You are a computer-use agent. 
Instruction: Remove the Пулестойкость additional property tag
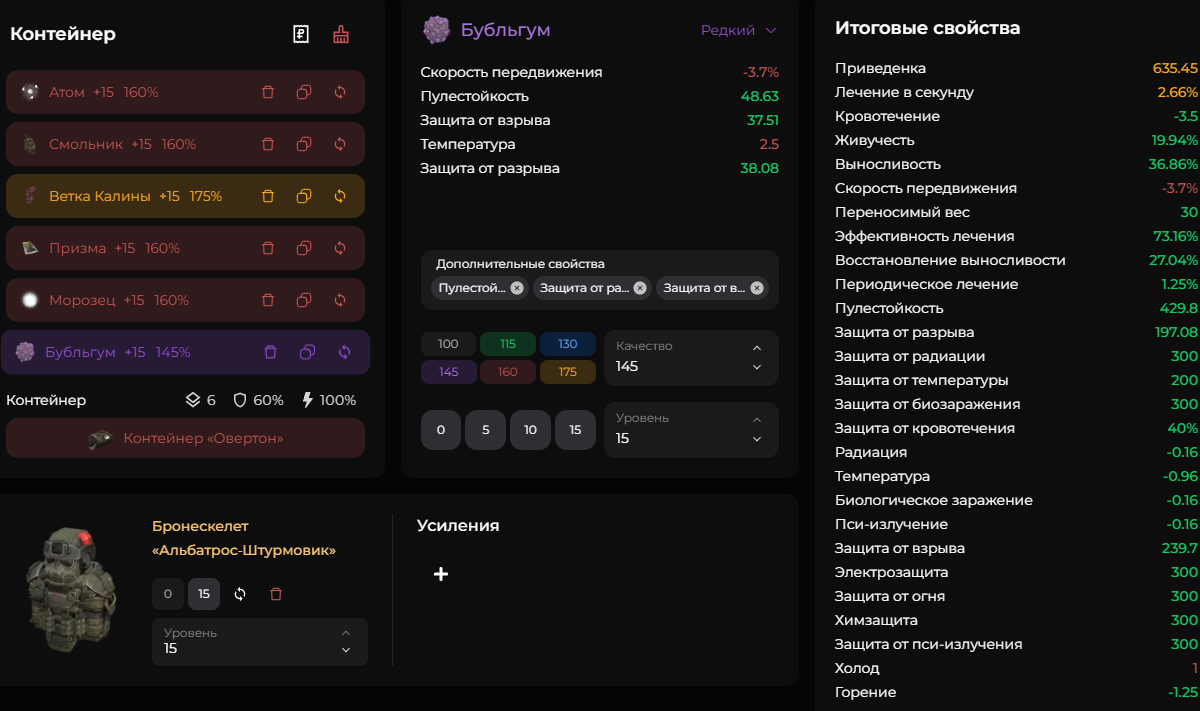[x=516, y=288]
